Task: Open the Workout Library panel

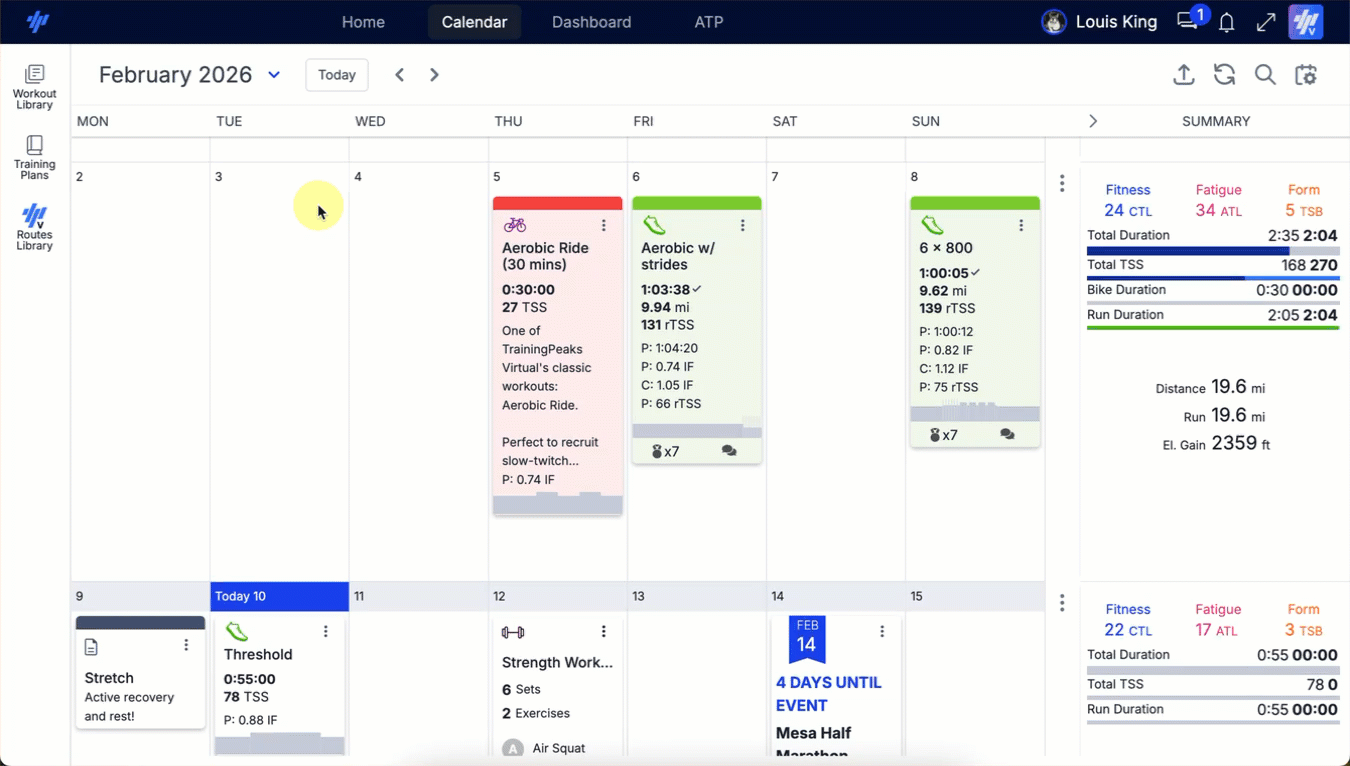Action: click(34, 86)
